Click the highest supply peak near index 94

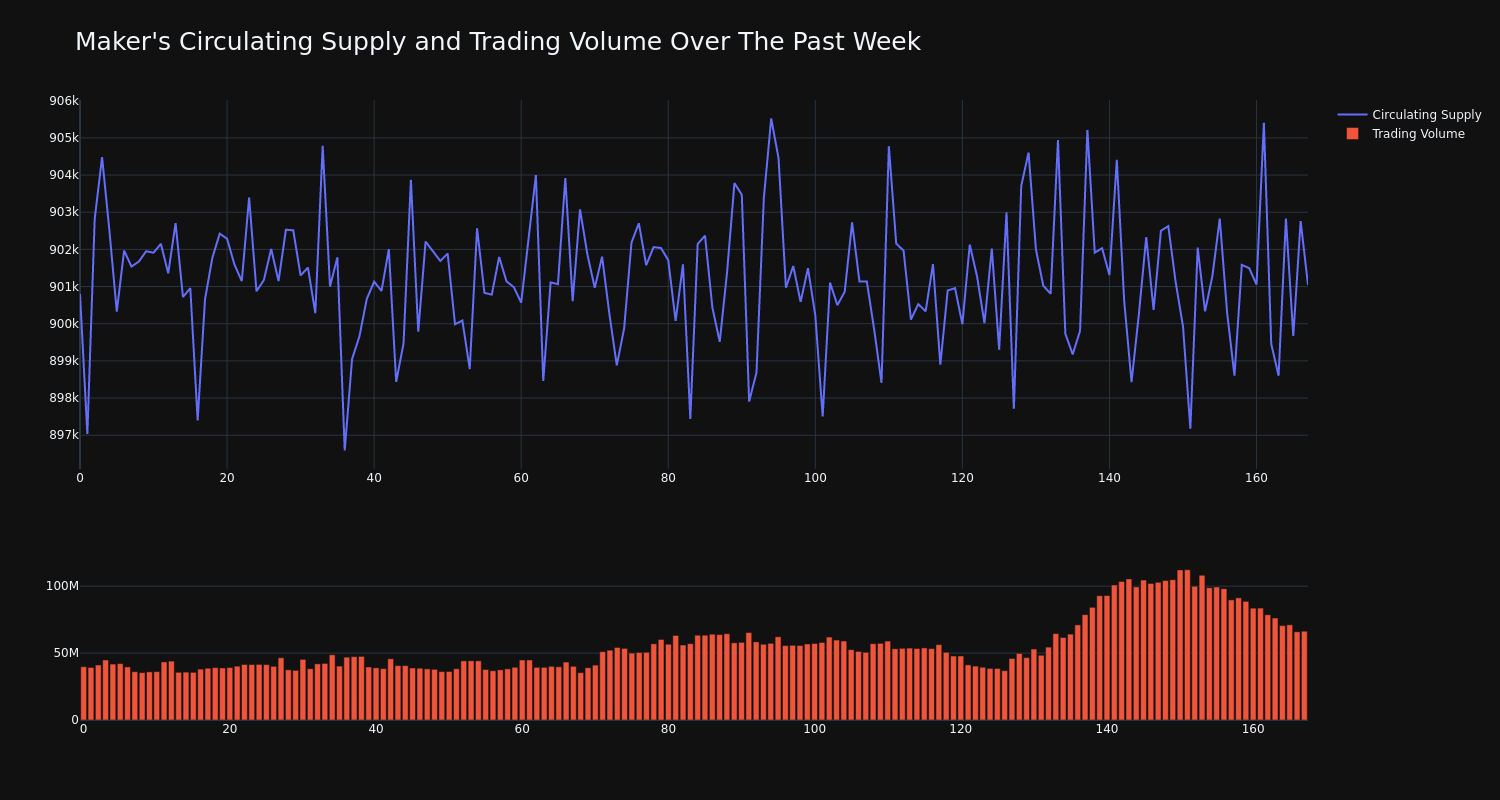[771, 119]
